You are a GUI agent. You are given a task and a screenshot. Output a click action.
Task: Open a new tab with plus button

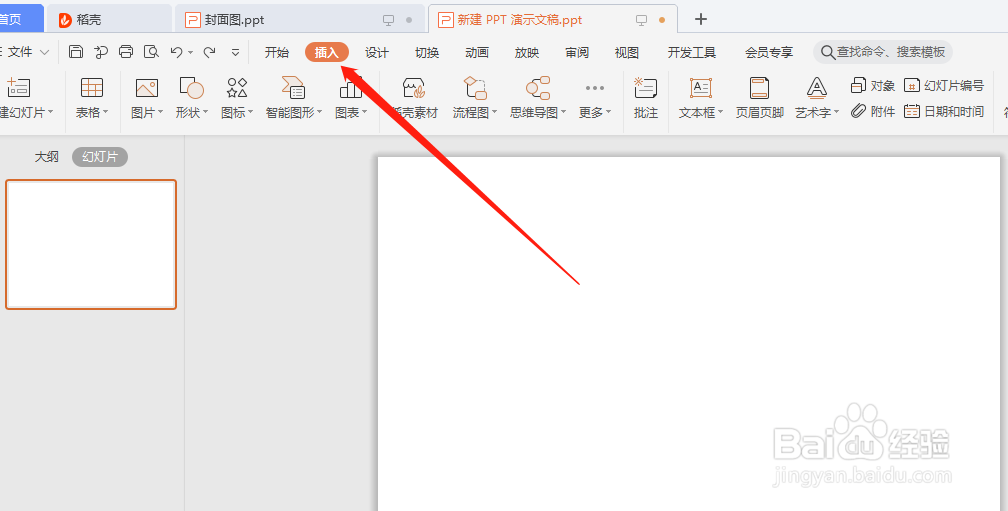click(x=701, y=19)
